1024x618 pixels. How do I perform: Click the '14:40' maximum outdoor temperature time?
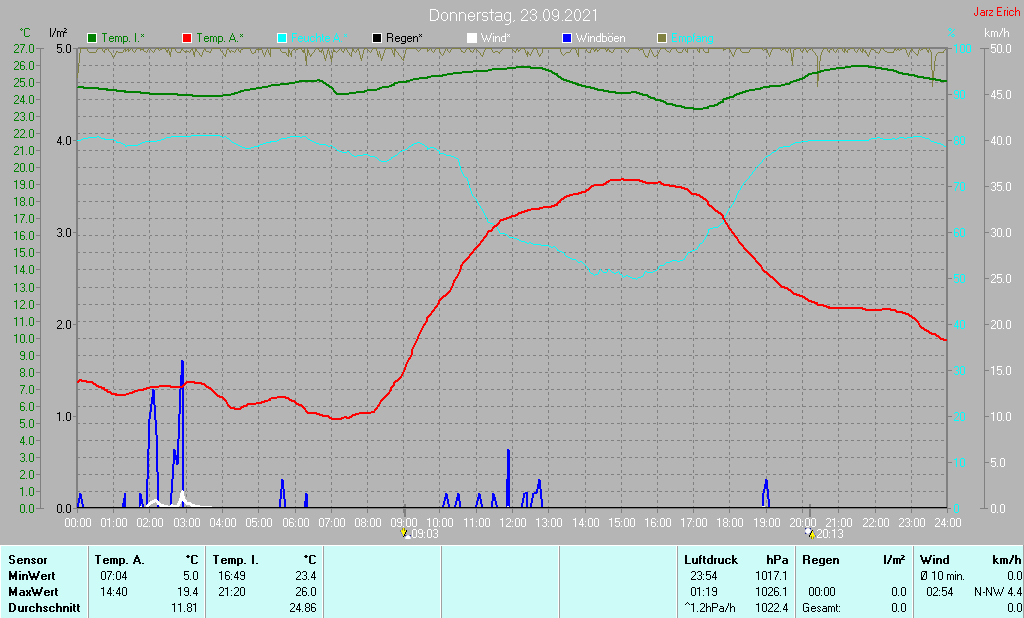114,592
